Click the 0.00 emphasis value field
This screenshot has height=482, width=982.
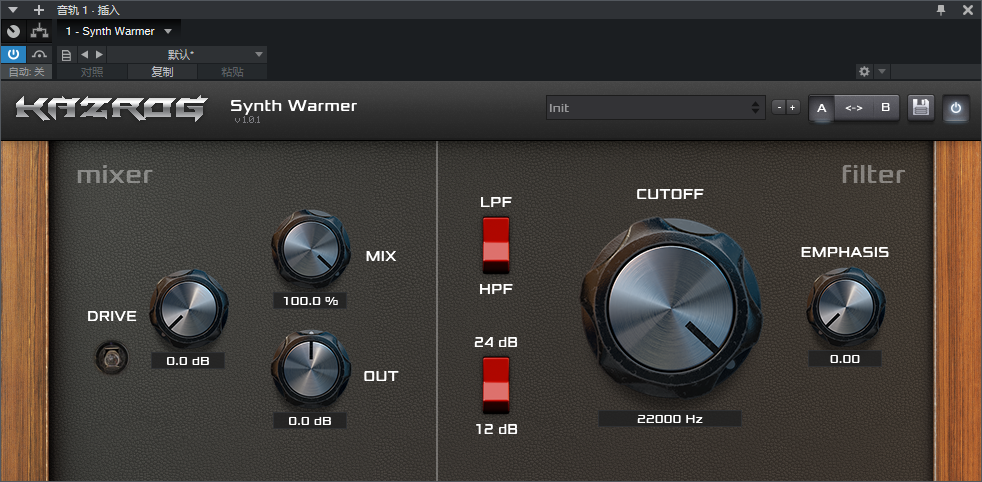845,359
